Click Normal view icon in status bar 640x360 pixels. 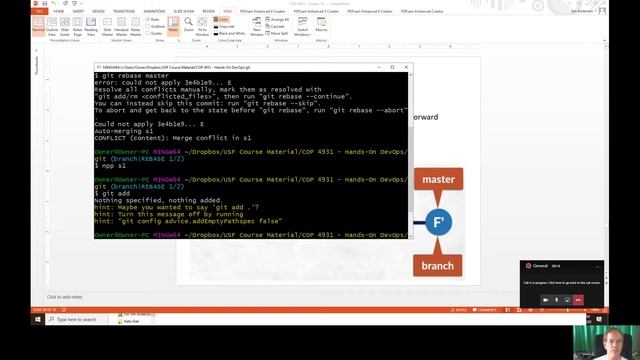[x=507, y=310]
